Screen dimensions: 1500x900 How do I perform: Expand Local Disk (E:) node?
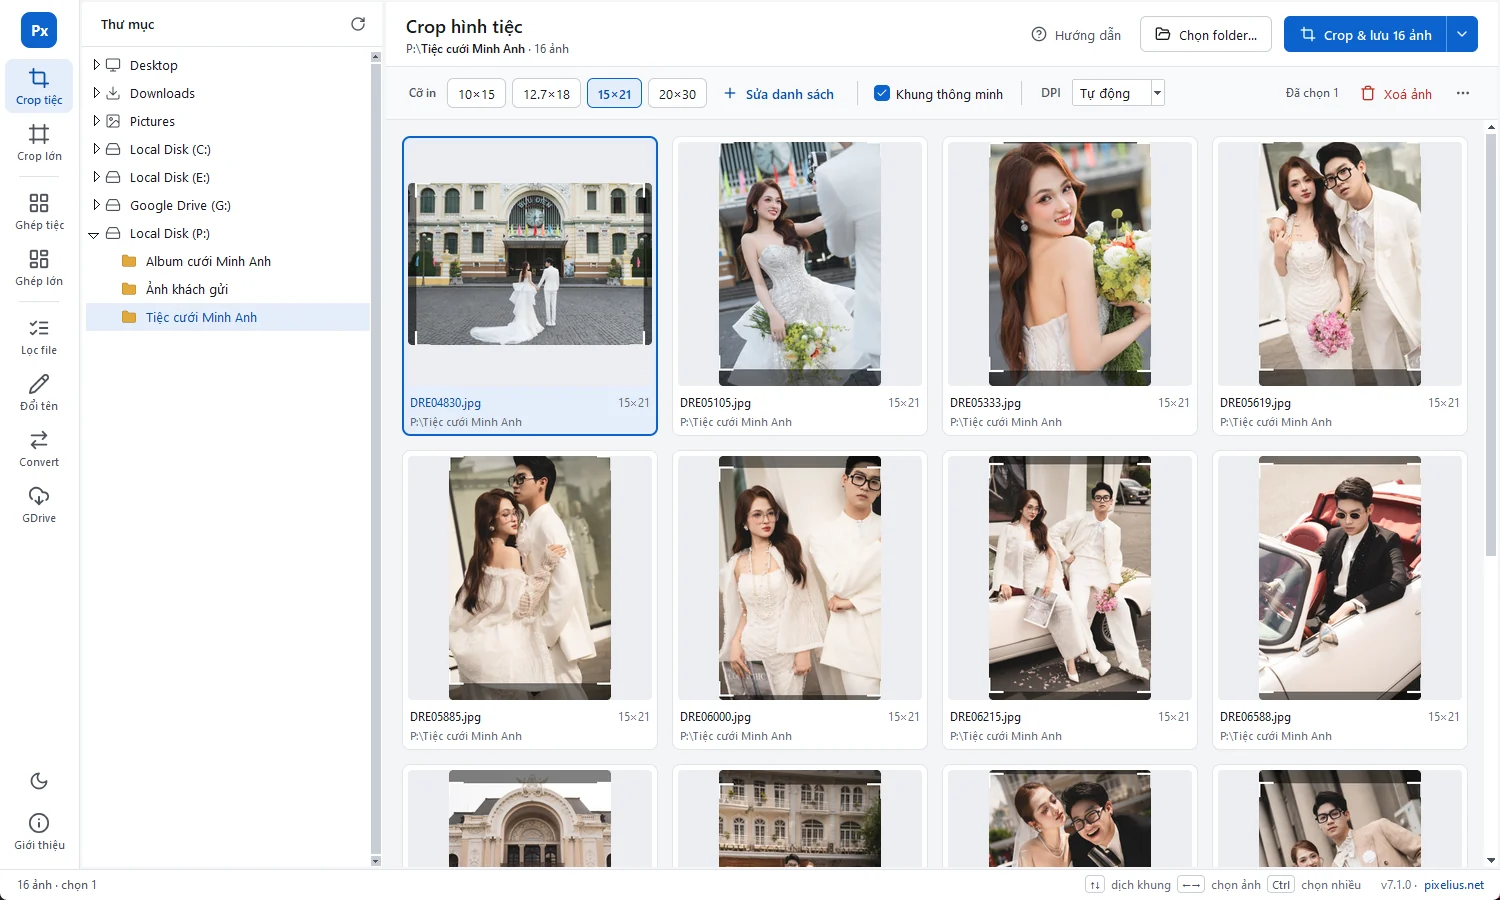pos(96,176)
